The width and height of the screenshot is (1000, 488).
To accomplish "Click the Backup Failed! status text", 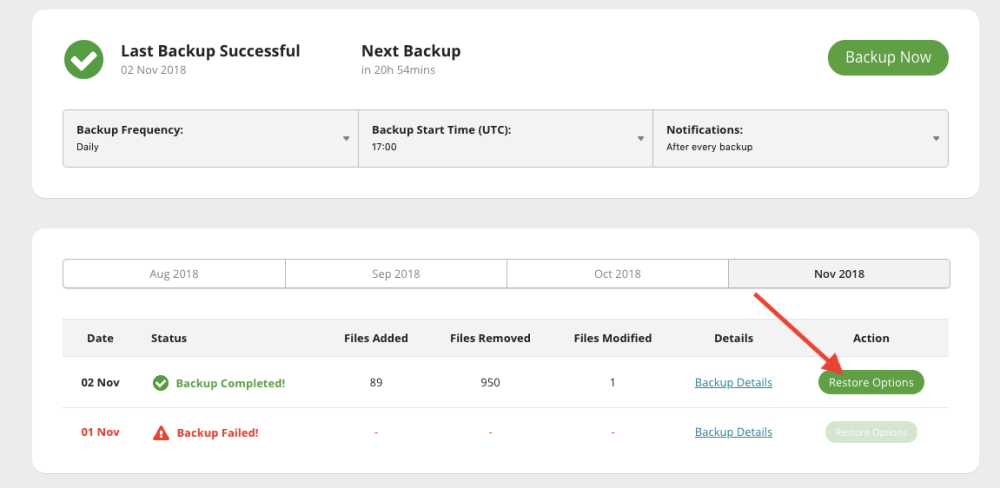I will 217,433.
